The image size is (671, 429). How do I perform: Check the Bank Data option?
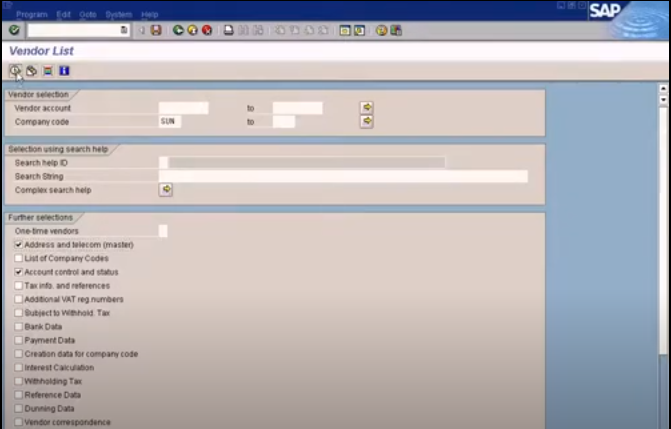point(18,327)
